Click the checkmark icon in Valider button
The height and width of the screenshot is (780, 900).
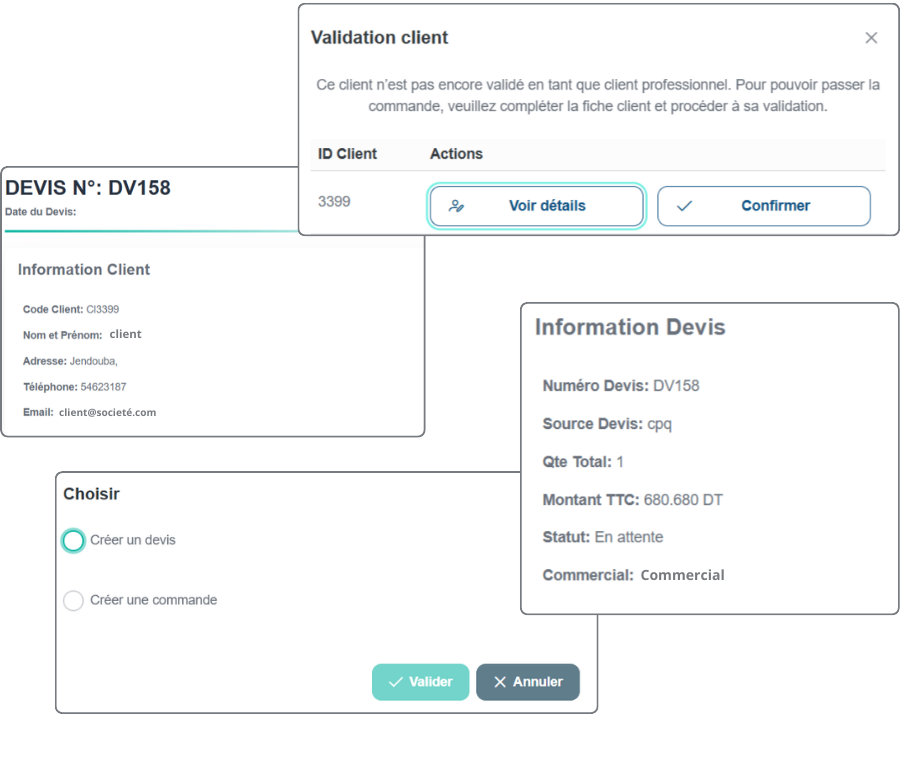(x=395, y=682)
